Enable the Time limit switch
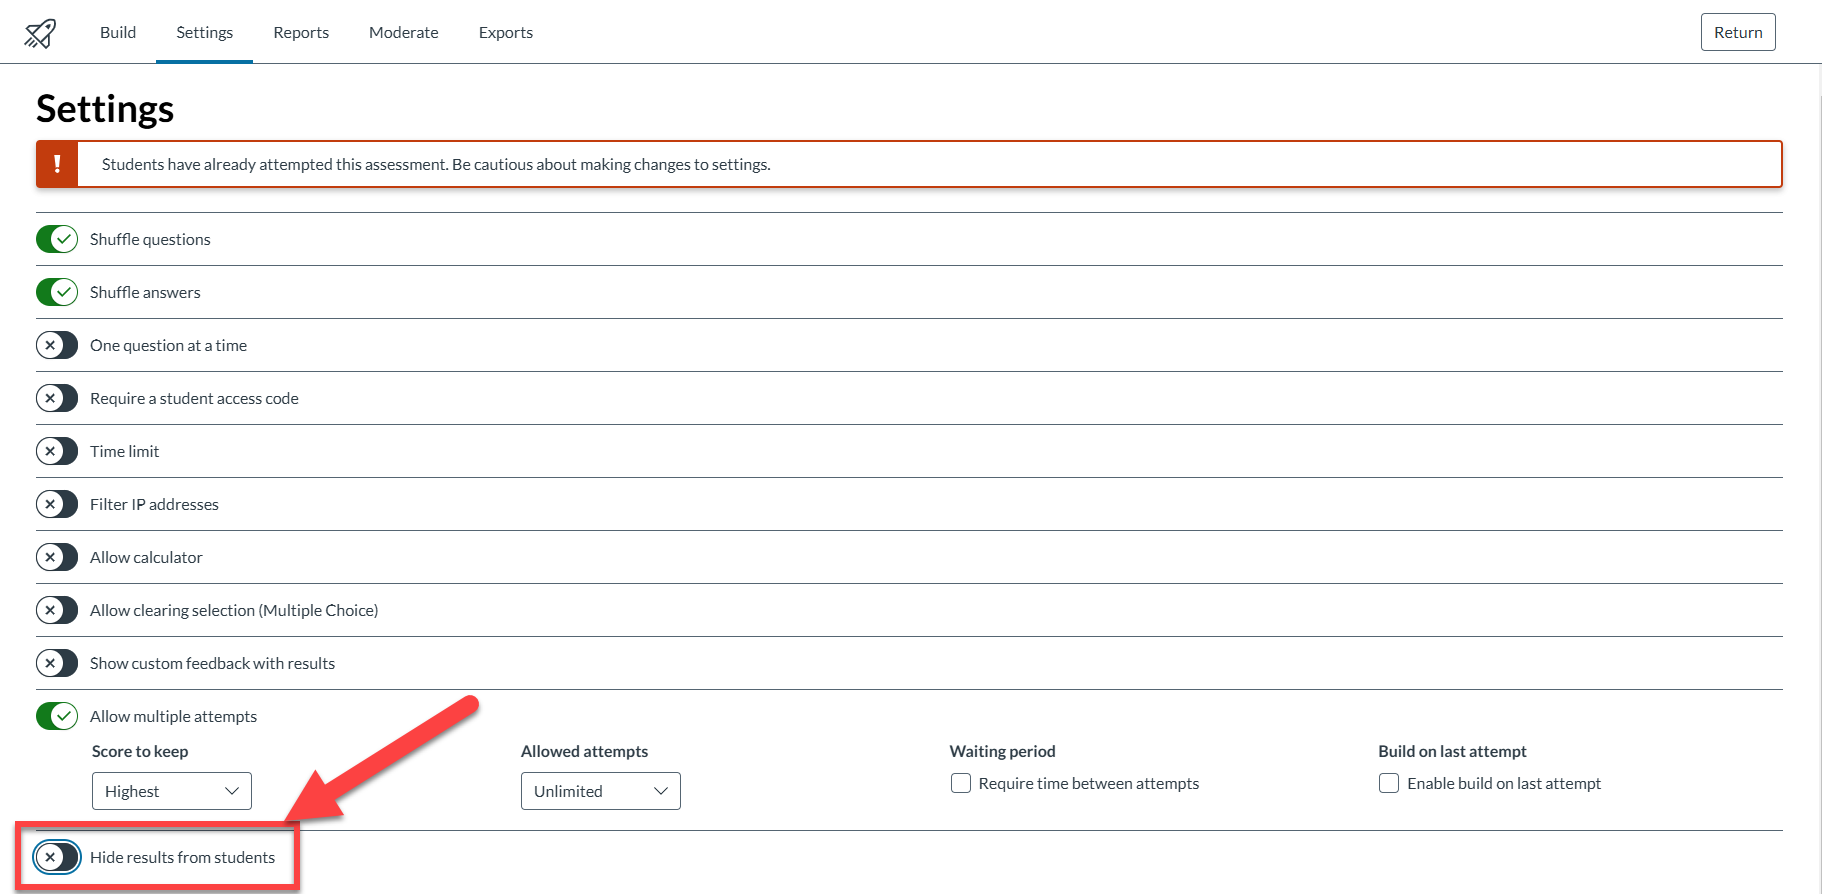The image size is (1822, 894). [57, 451]
